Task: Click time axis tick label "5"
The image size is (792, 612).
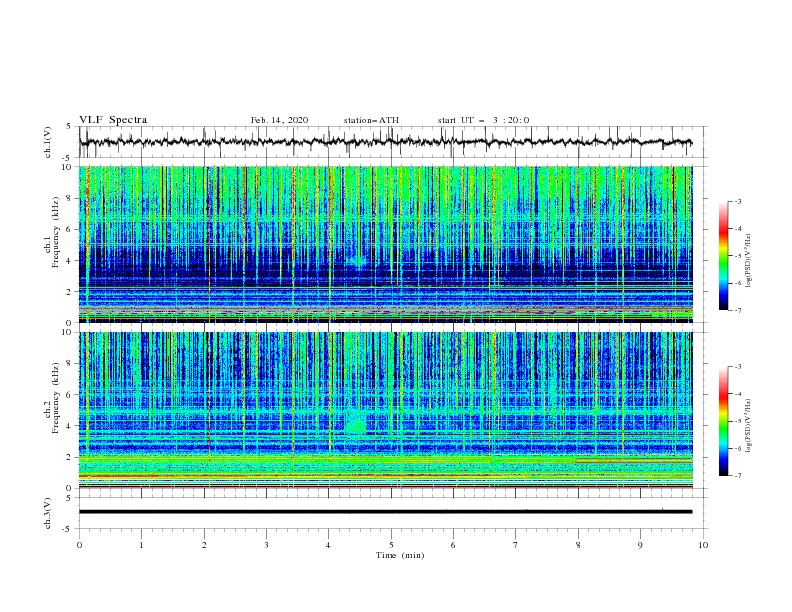Action: (x=391, y=545)
